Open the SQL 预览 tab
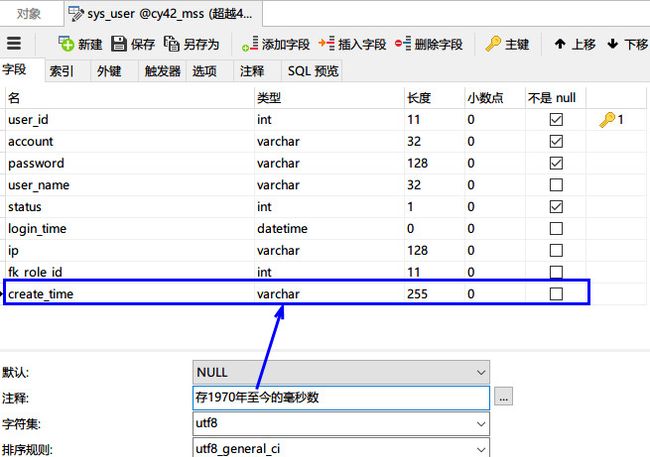This screenshot has width=650, height=457. (x=313, y=71)
